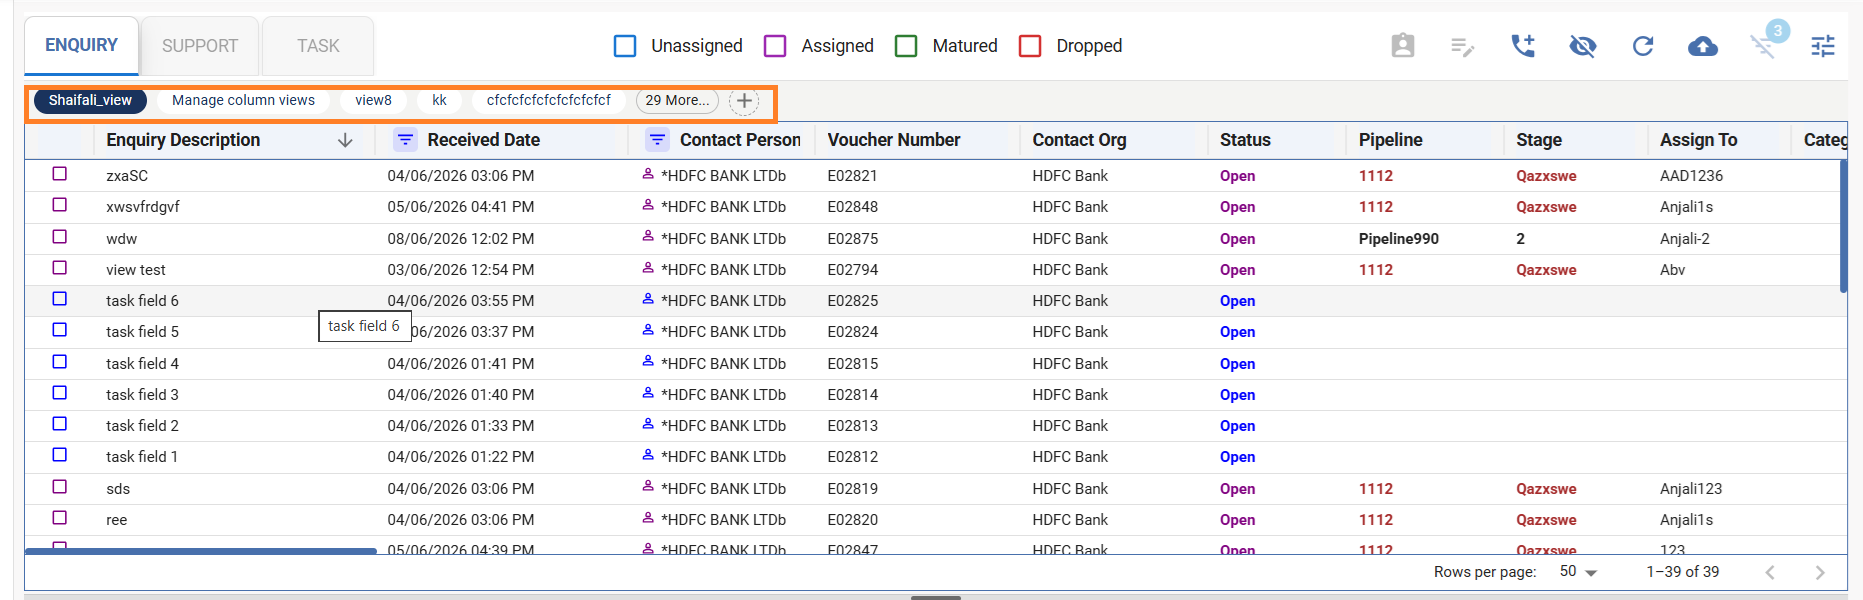Click the Pipeline column header
The height and width of the screenshot is (600, 1863).
tap(1390, 140)
